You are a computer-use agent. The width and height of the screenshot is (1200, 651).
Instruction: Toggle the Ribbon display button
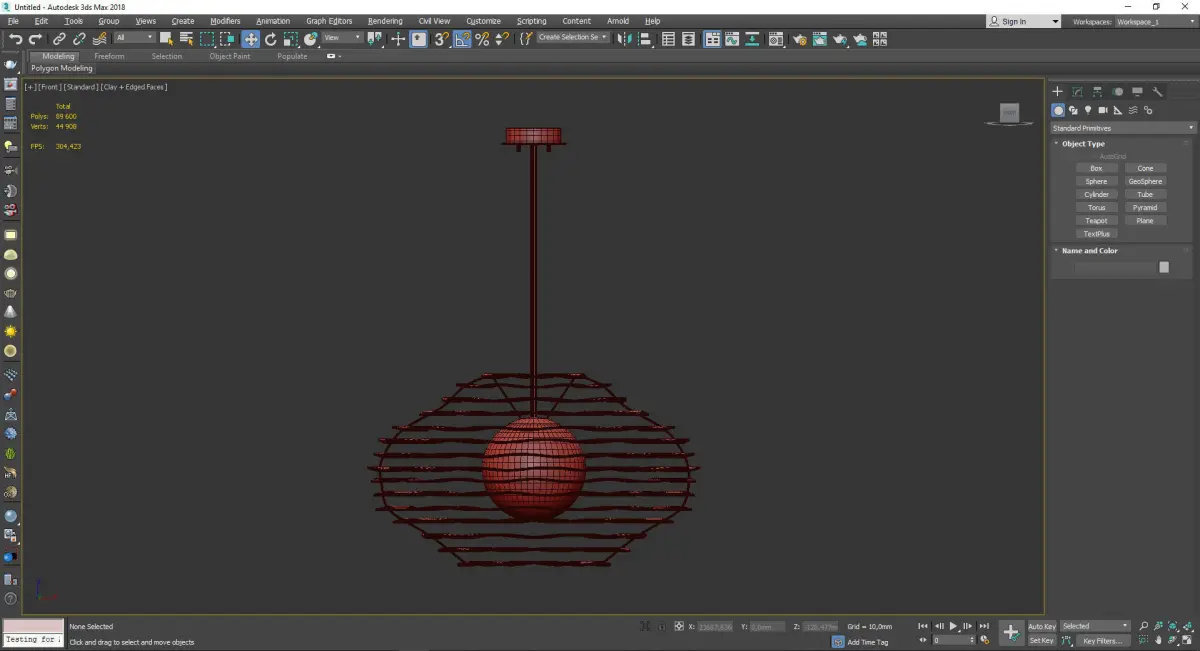pyautogui.click(x=712, y=39)
